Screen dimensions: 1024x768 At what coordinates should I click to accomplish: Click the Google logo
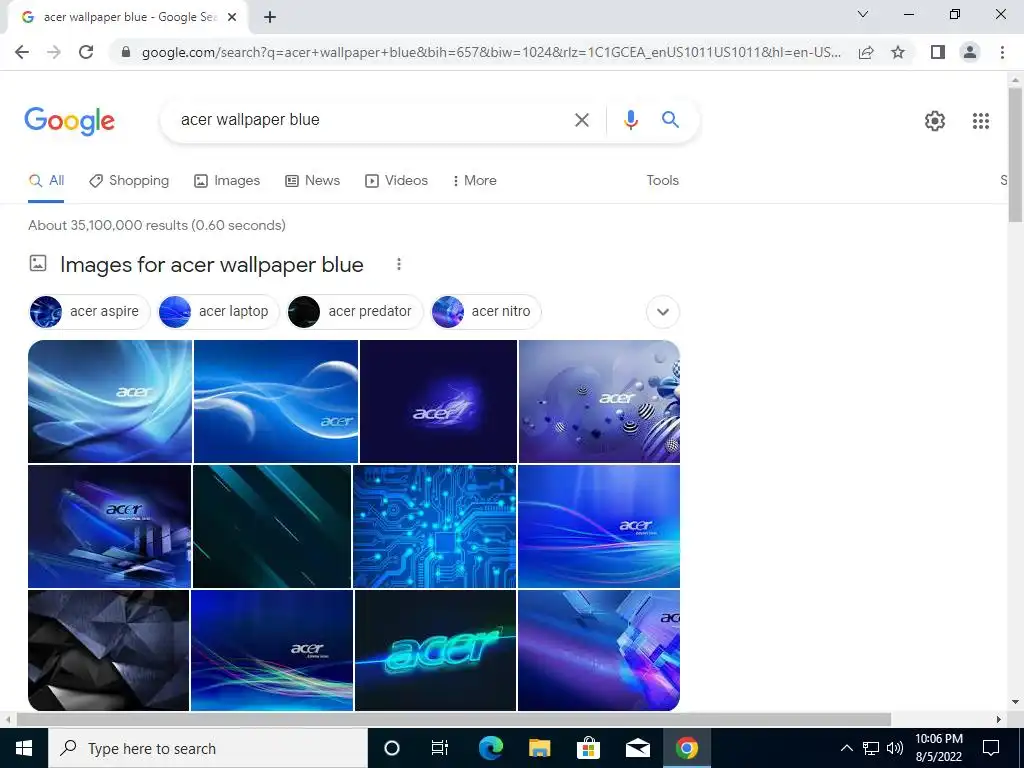69,121
